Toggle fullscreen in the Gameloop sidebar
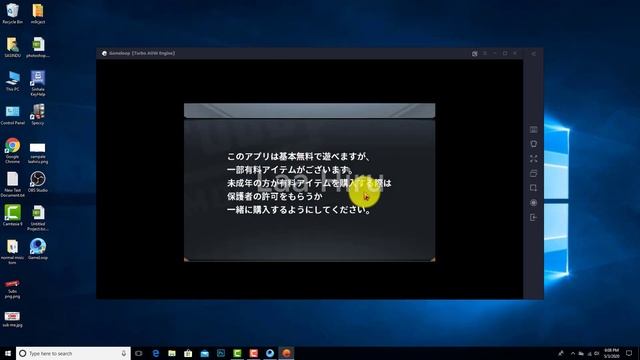 533,159
